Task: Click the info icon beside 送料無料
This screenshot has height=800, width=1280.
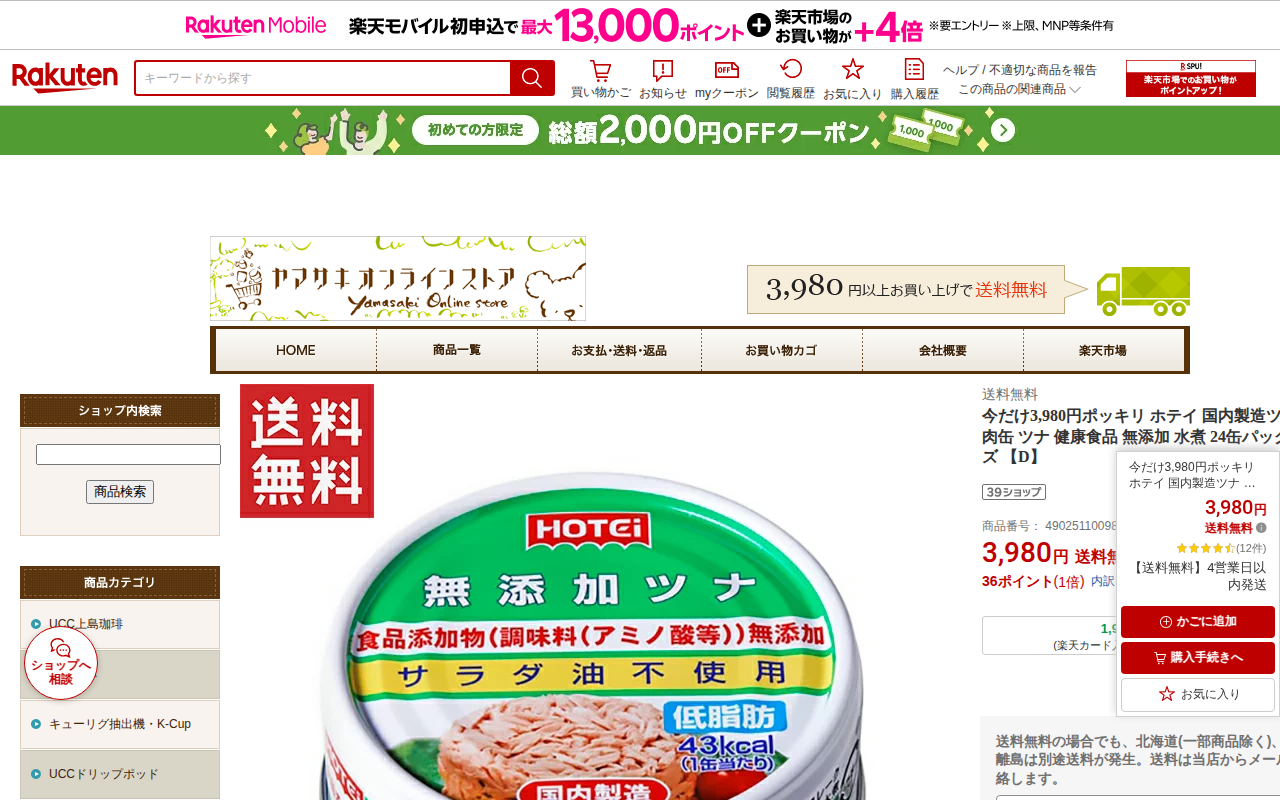Action: [x=1261, y=528]
